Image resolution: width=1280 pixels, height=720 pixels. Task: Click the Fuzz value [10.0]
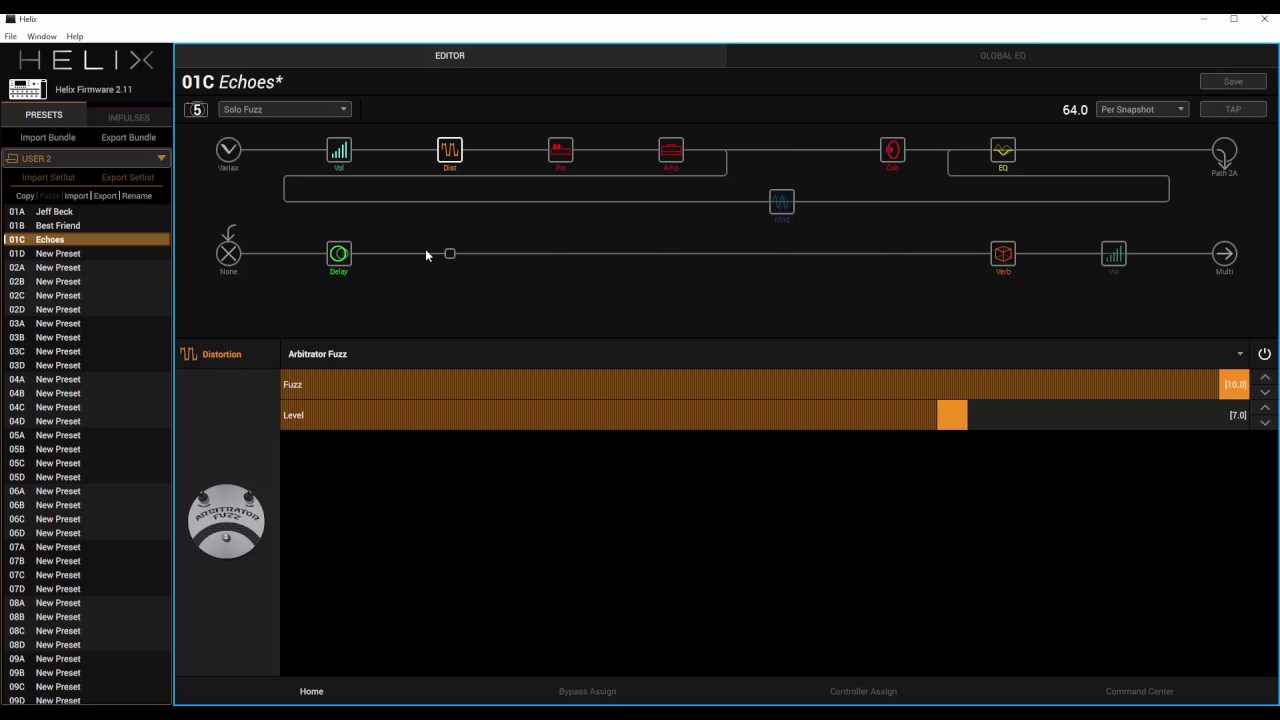(x=1235, y=385)
